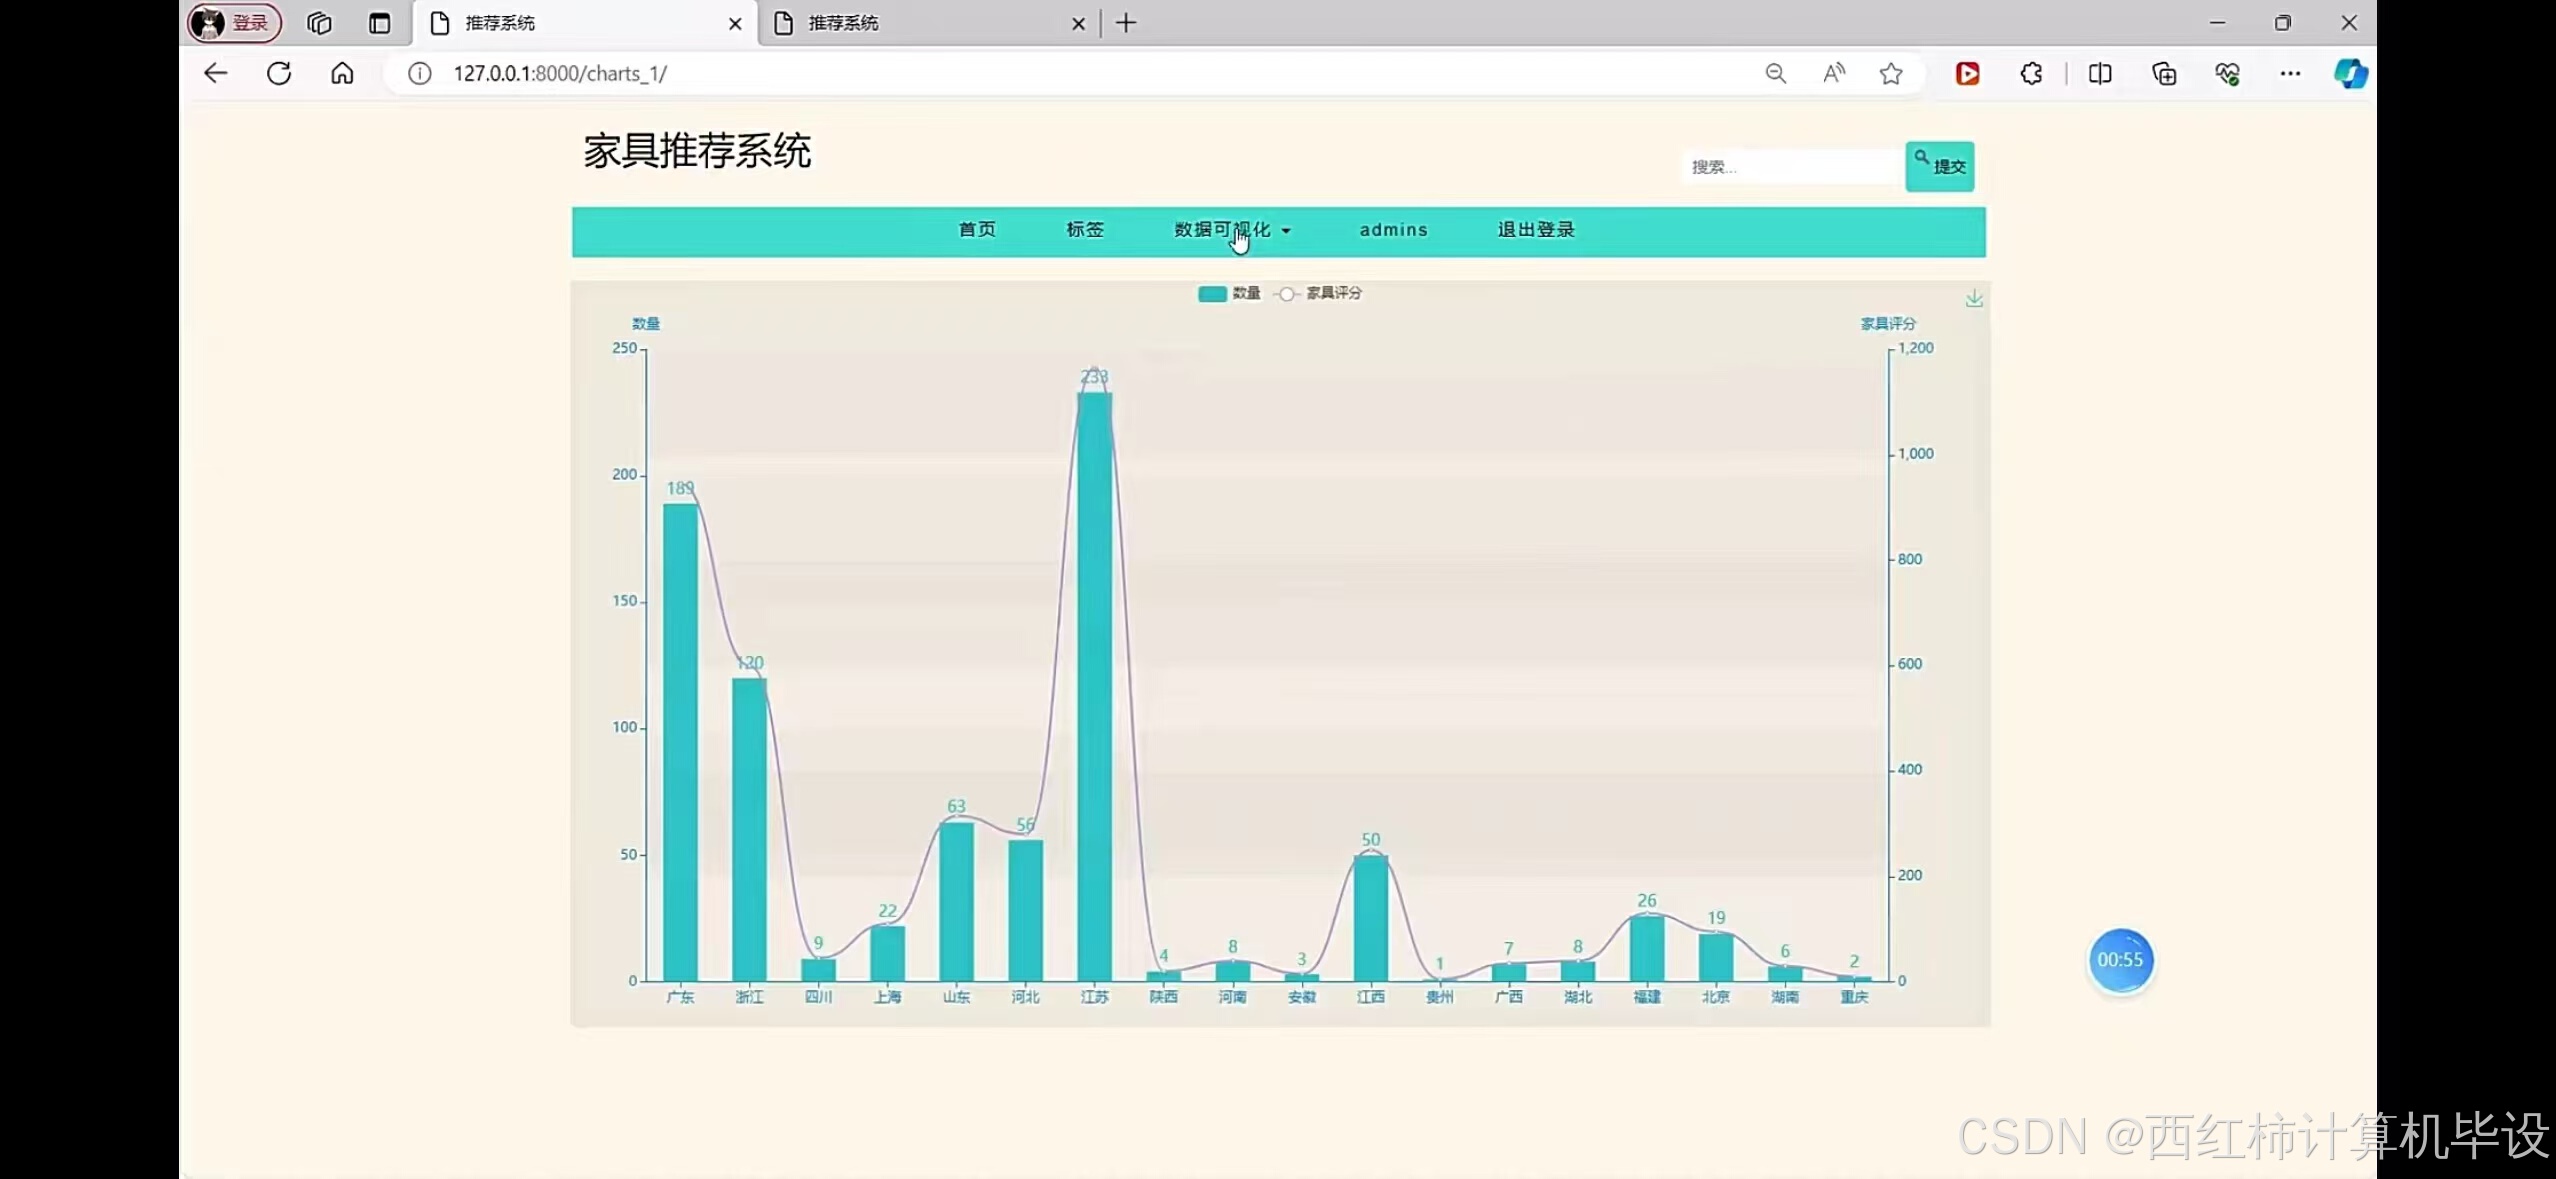Click the read aloud icon in address bar
The height and width of the screenshot is (1179, 2556).
[1834, 73]
